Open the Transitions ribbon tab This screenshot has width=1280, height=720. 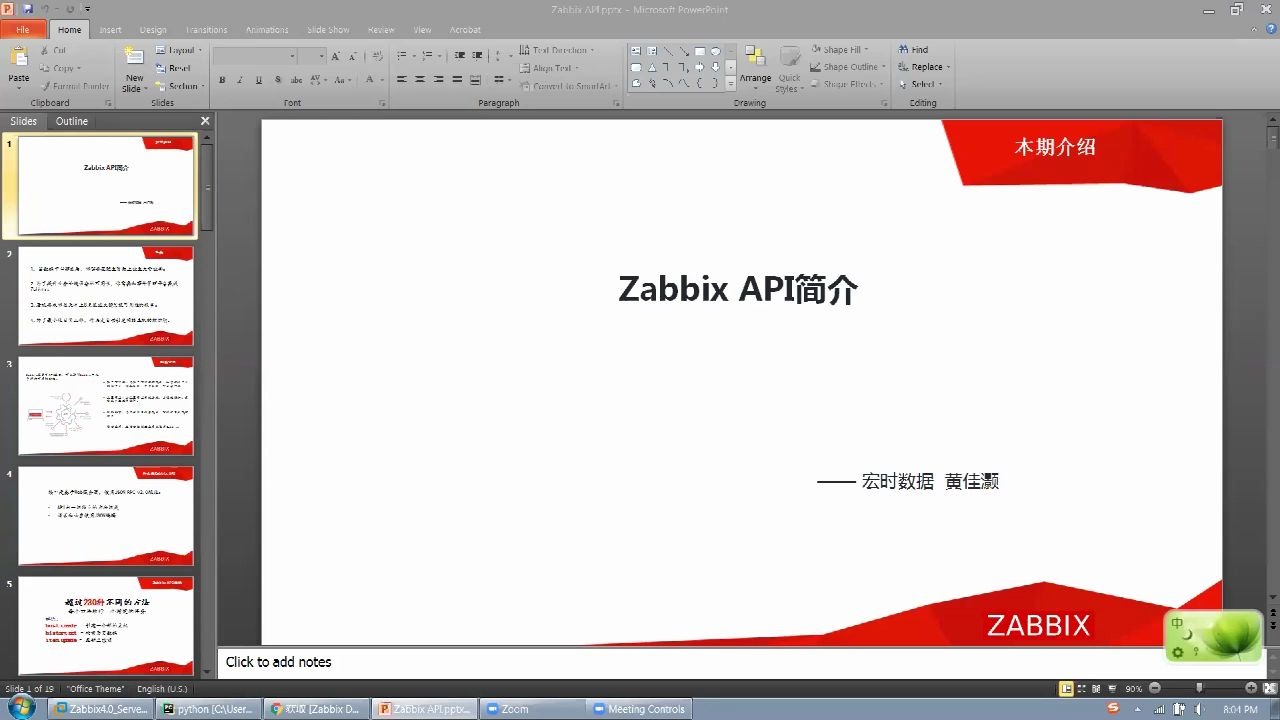[206, 30]
